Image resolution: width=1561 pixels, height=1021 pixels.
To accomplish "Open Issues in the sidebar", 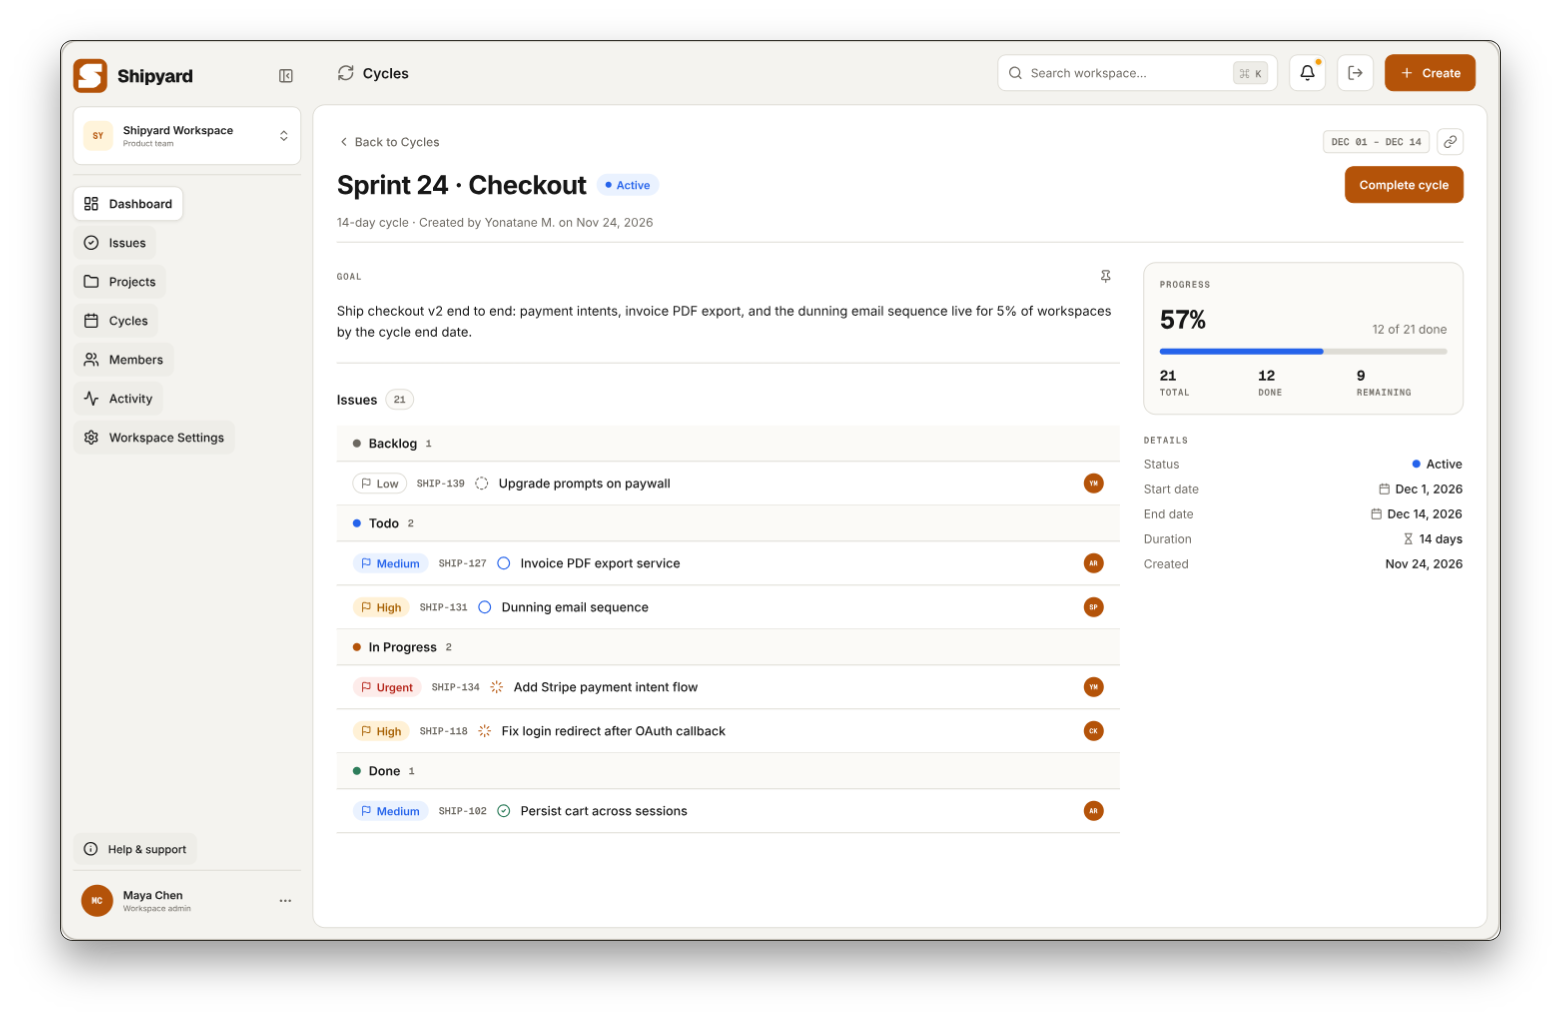I will point(115,243).
